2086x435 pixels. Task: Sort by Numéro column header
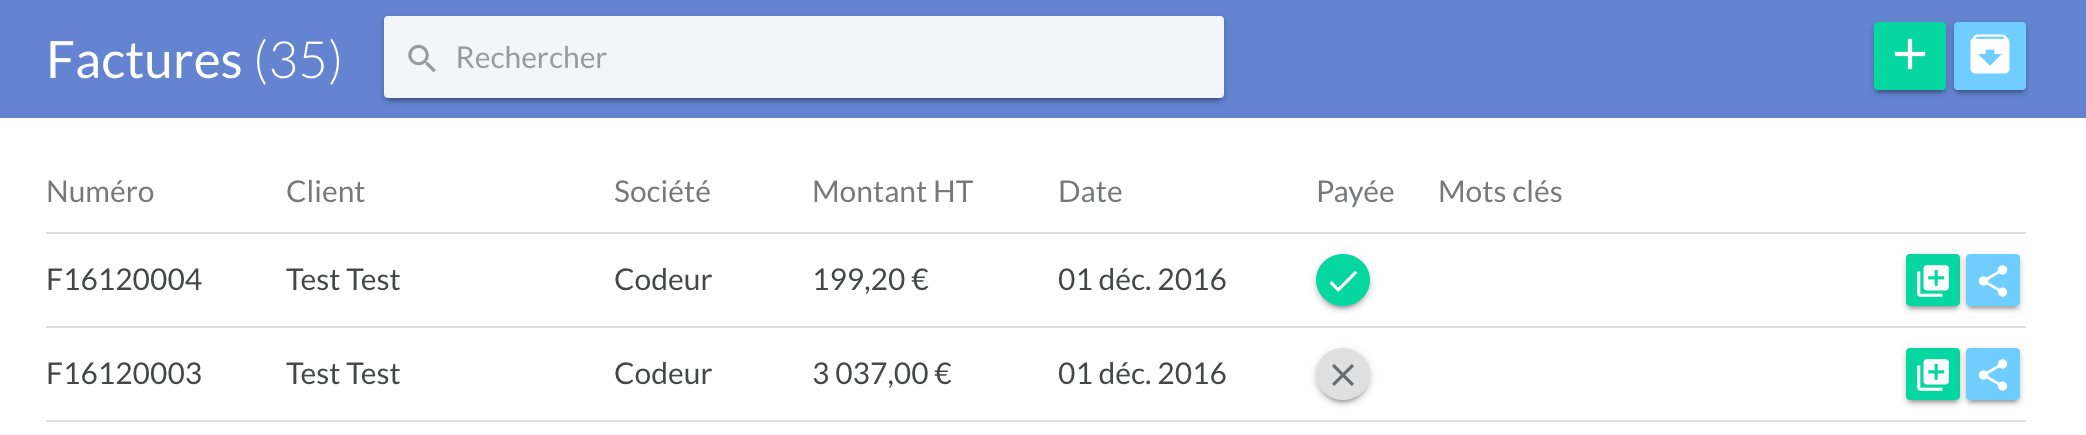pyautogui.click(x=100, y=191)
